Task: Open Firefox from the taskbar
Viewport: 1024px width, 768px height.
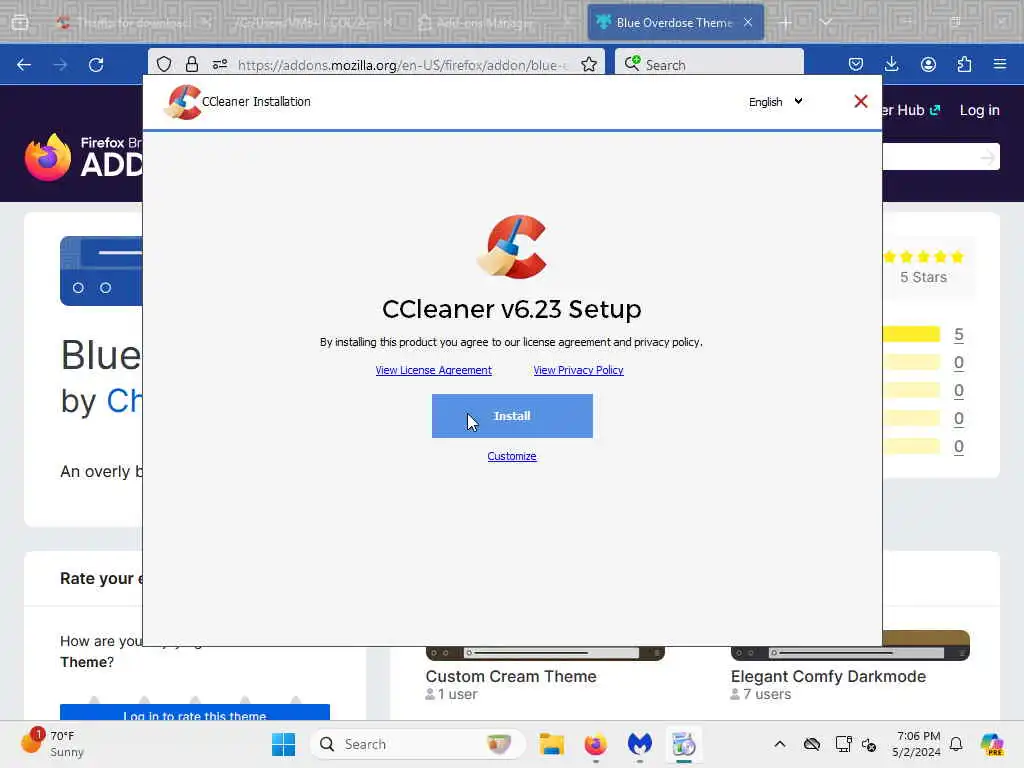Action: pyautogui.click(x=596, y=744)
